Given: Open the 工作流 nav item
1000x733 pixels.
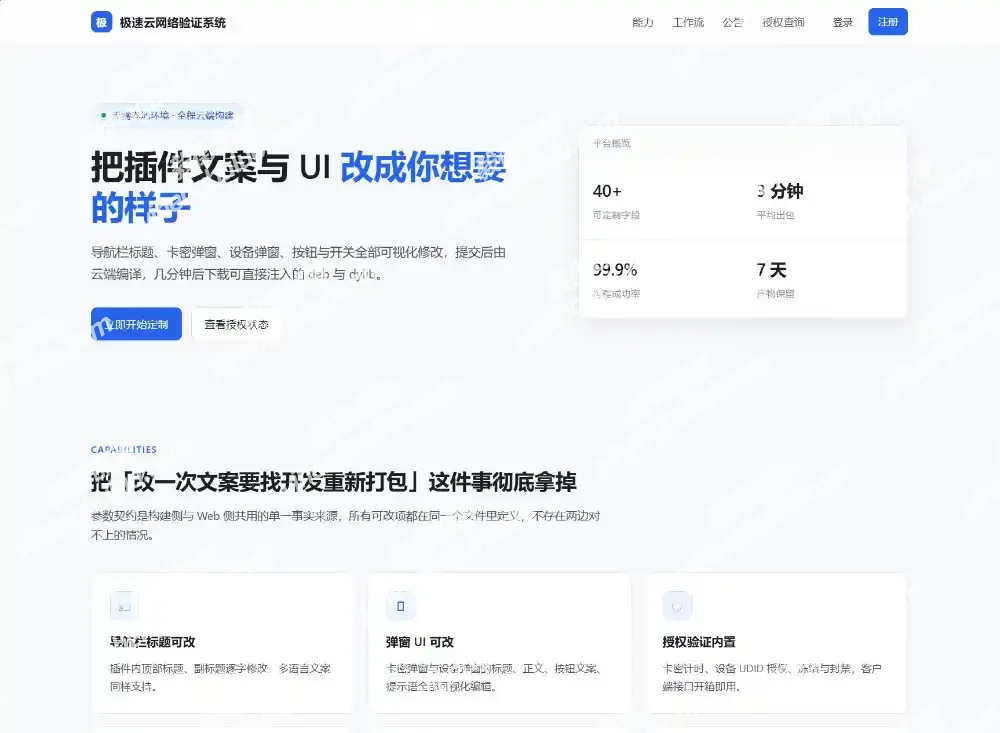Looking at the screenshot, I should coord(688,22).
